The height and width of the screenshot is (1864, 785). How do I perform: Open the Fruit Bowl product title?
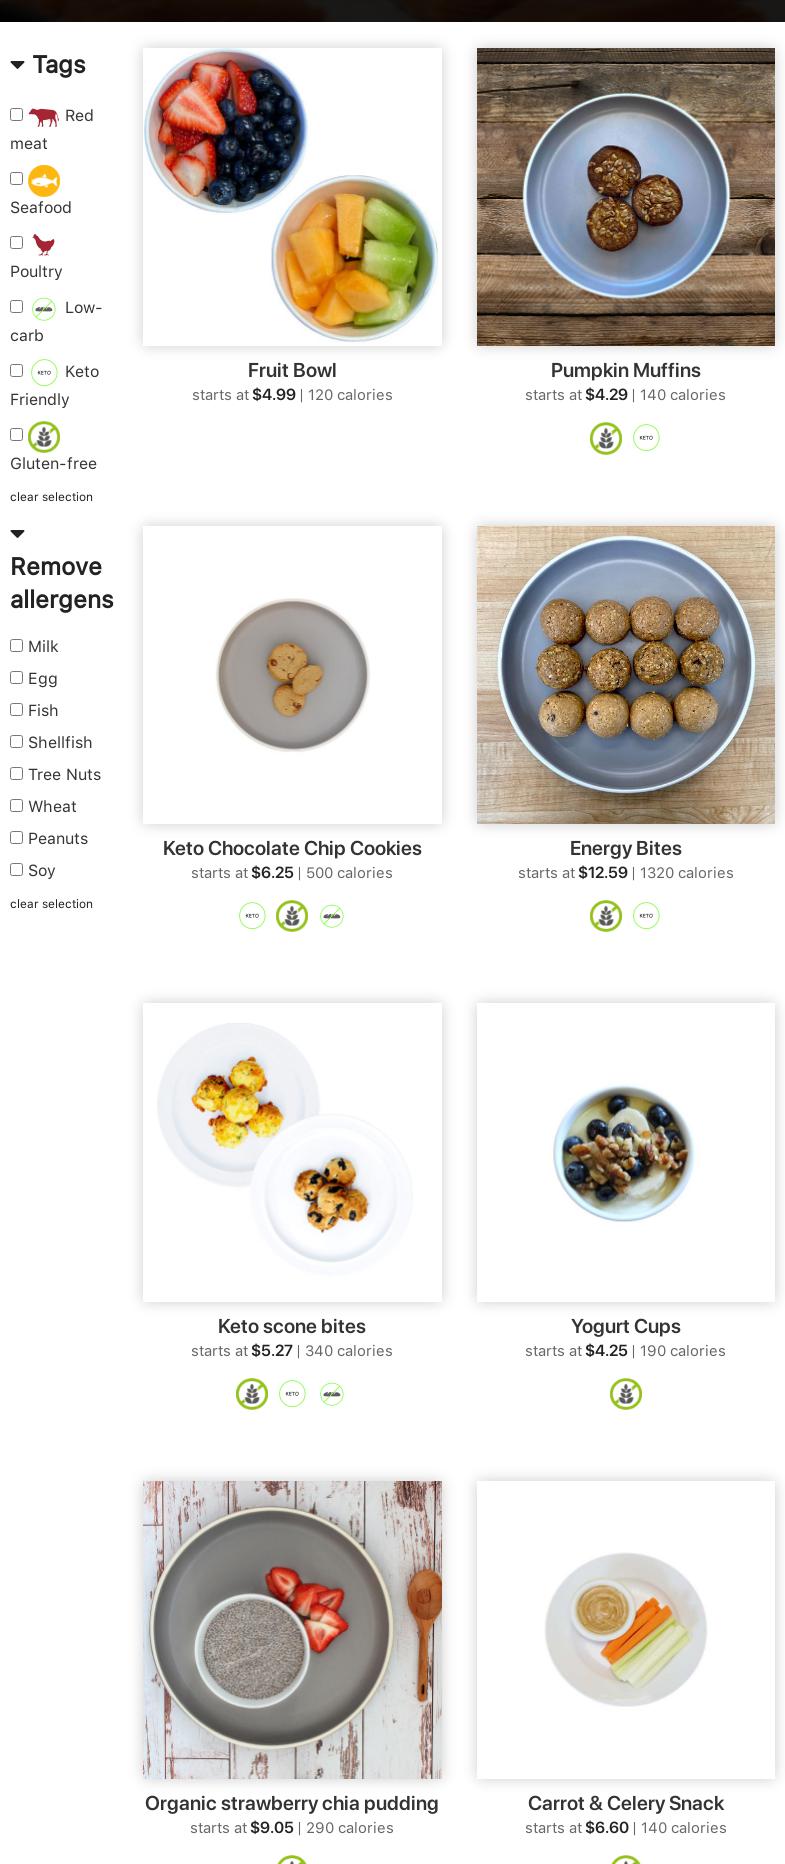coord(292,370)
